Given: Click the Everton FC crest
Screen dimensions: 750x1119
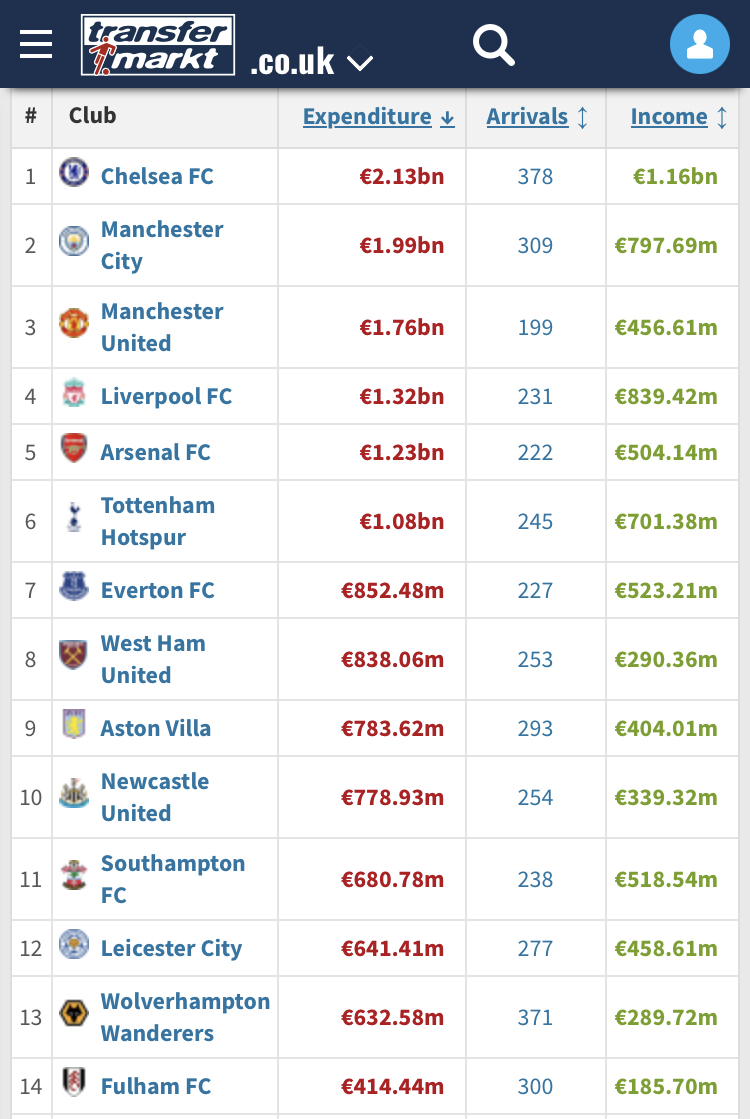Looking at the screenshot, I should 74,587.
